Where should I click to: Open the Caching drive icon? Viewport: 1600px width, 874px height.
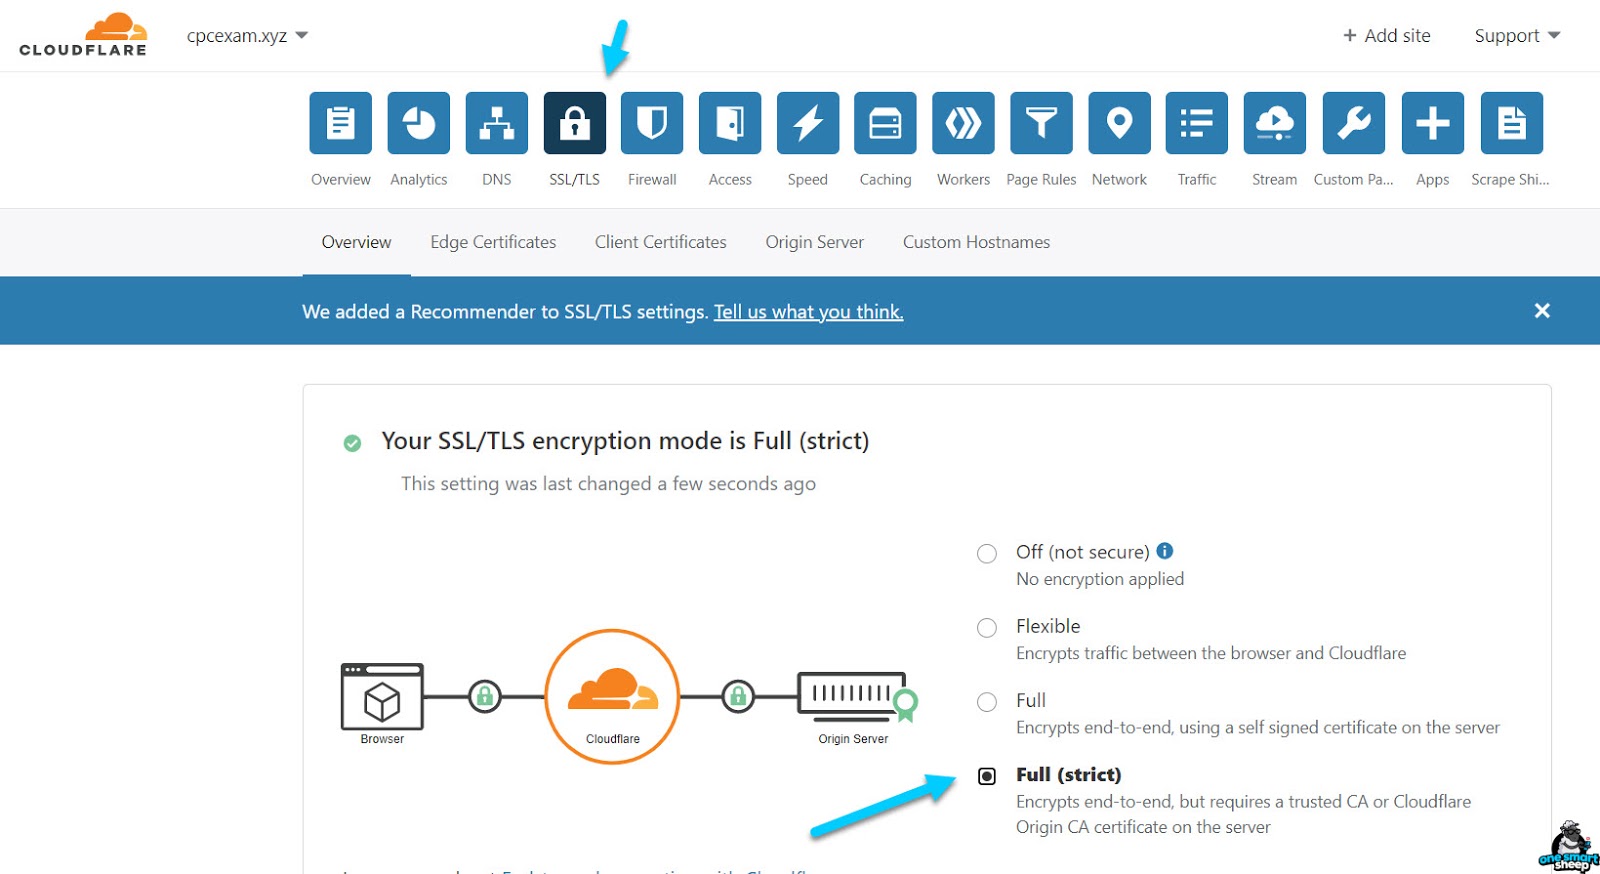pos(885,123)
